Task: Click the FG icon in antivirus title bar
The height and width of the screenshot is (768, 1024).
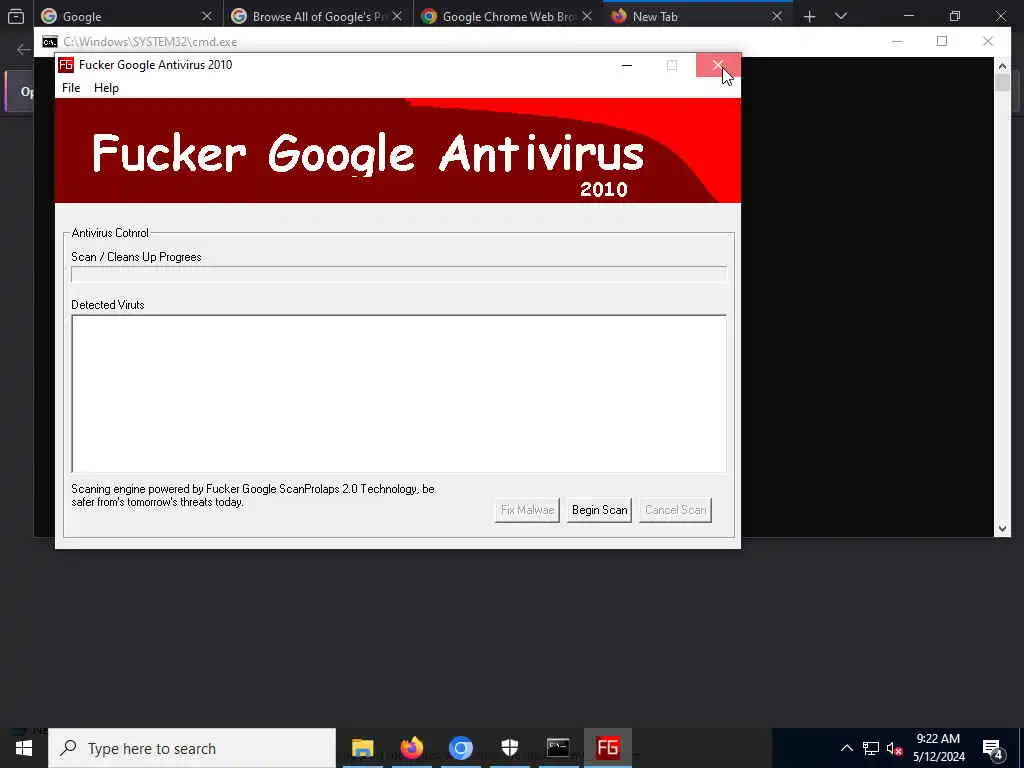Action: point(66,65)
